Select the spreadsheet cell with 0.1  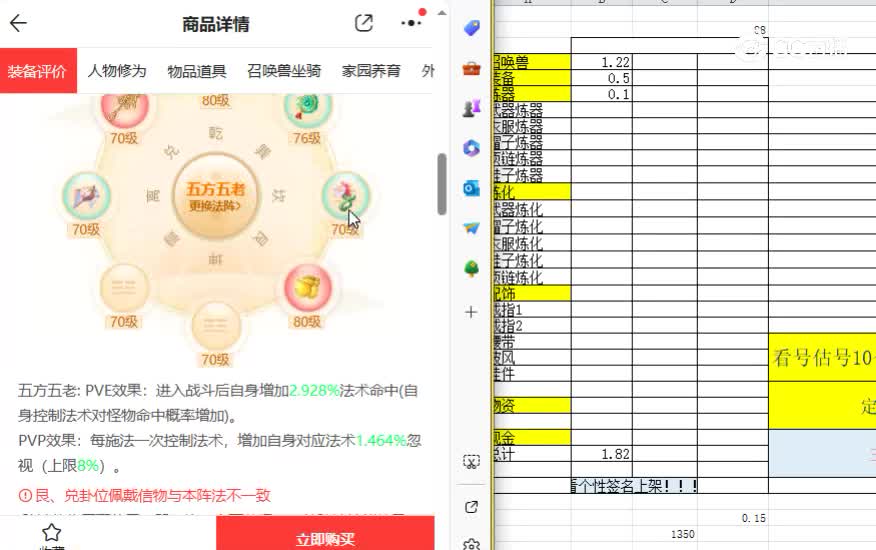click(x=602, y=94)
